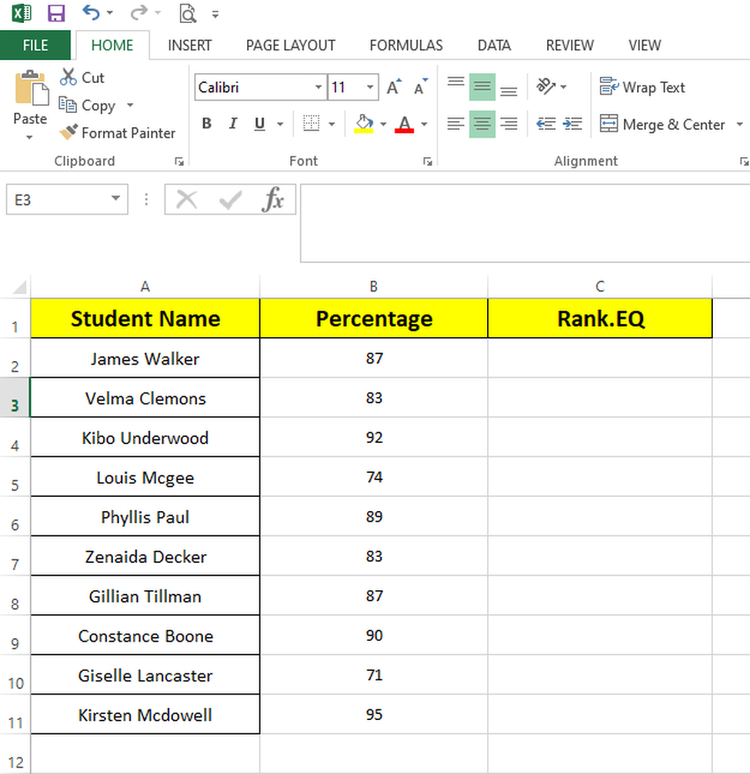Open the PAGE LAYOUT tab
750x774 pixels.
point(290,45)
